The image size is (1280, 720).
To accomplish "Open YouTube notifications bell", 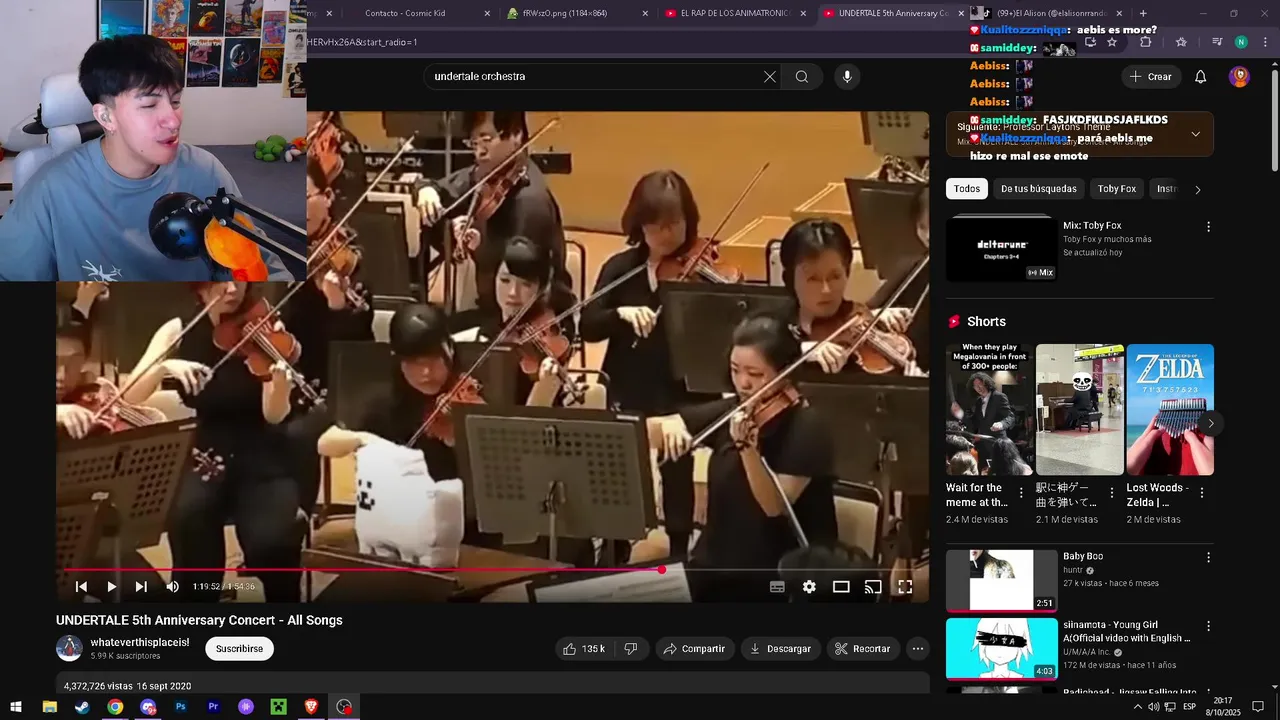I will [x=1201, y=77].
